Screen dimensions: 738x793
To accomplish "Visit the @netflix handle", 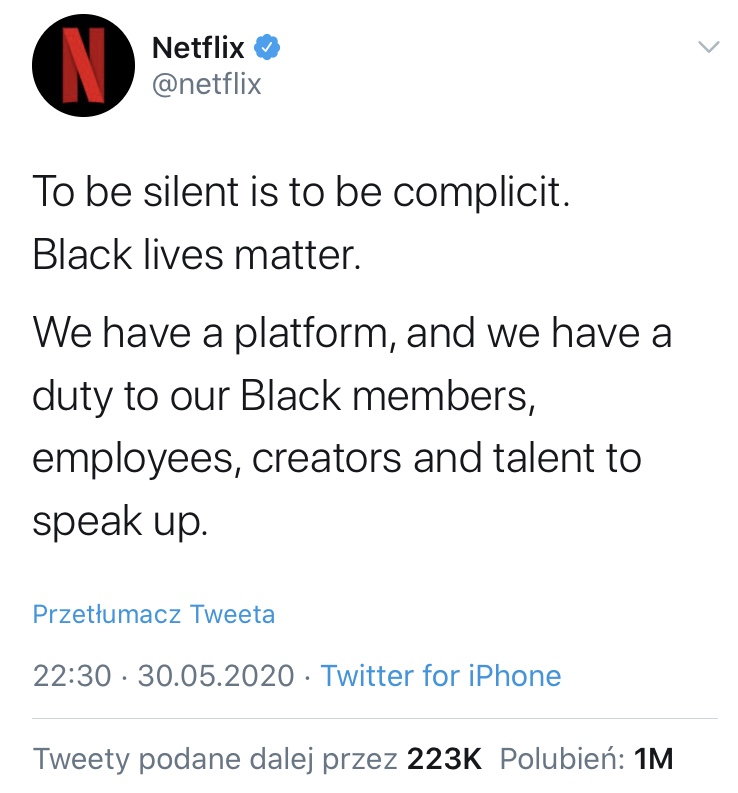I will pyautogui.click(x=205, y=84).
